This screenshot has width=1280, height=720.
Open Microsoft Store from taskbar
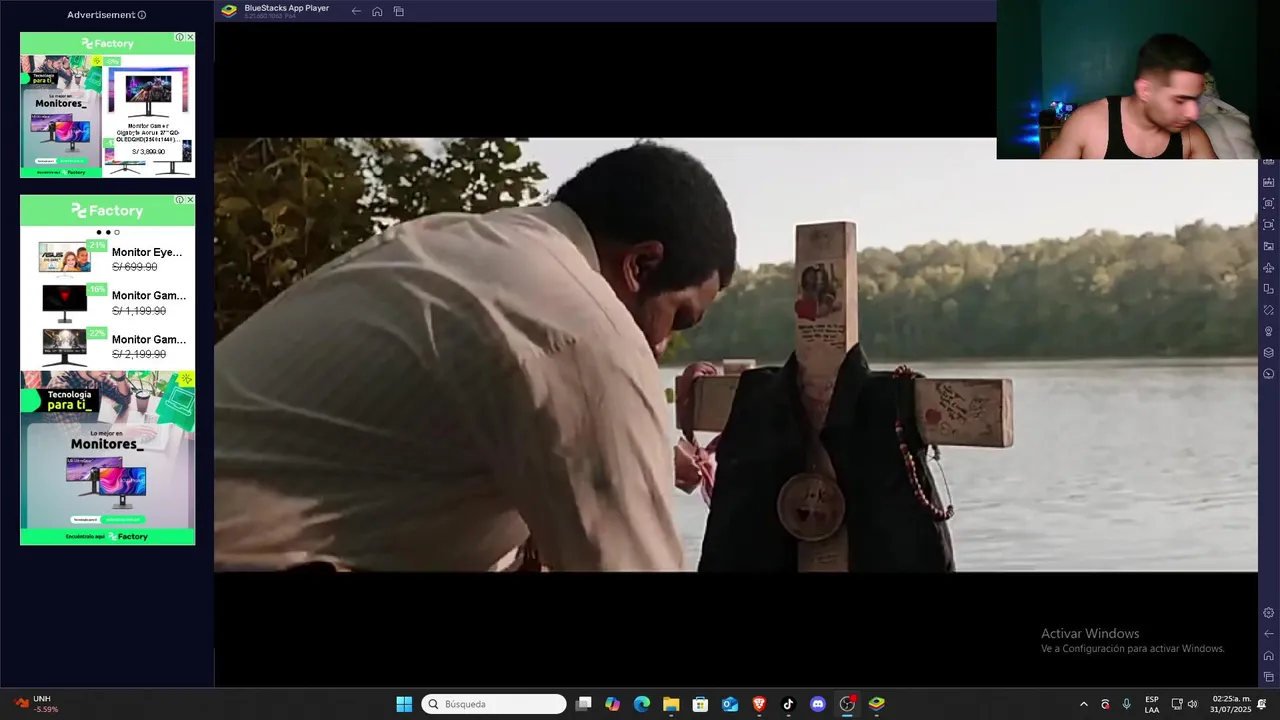(700, 704)
